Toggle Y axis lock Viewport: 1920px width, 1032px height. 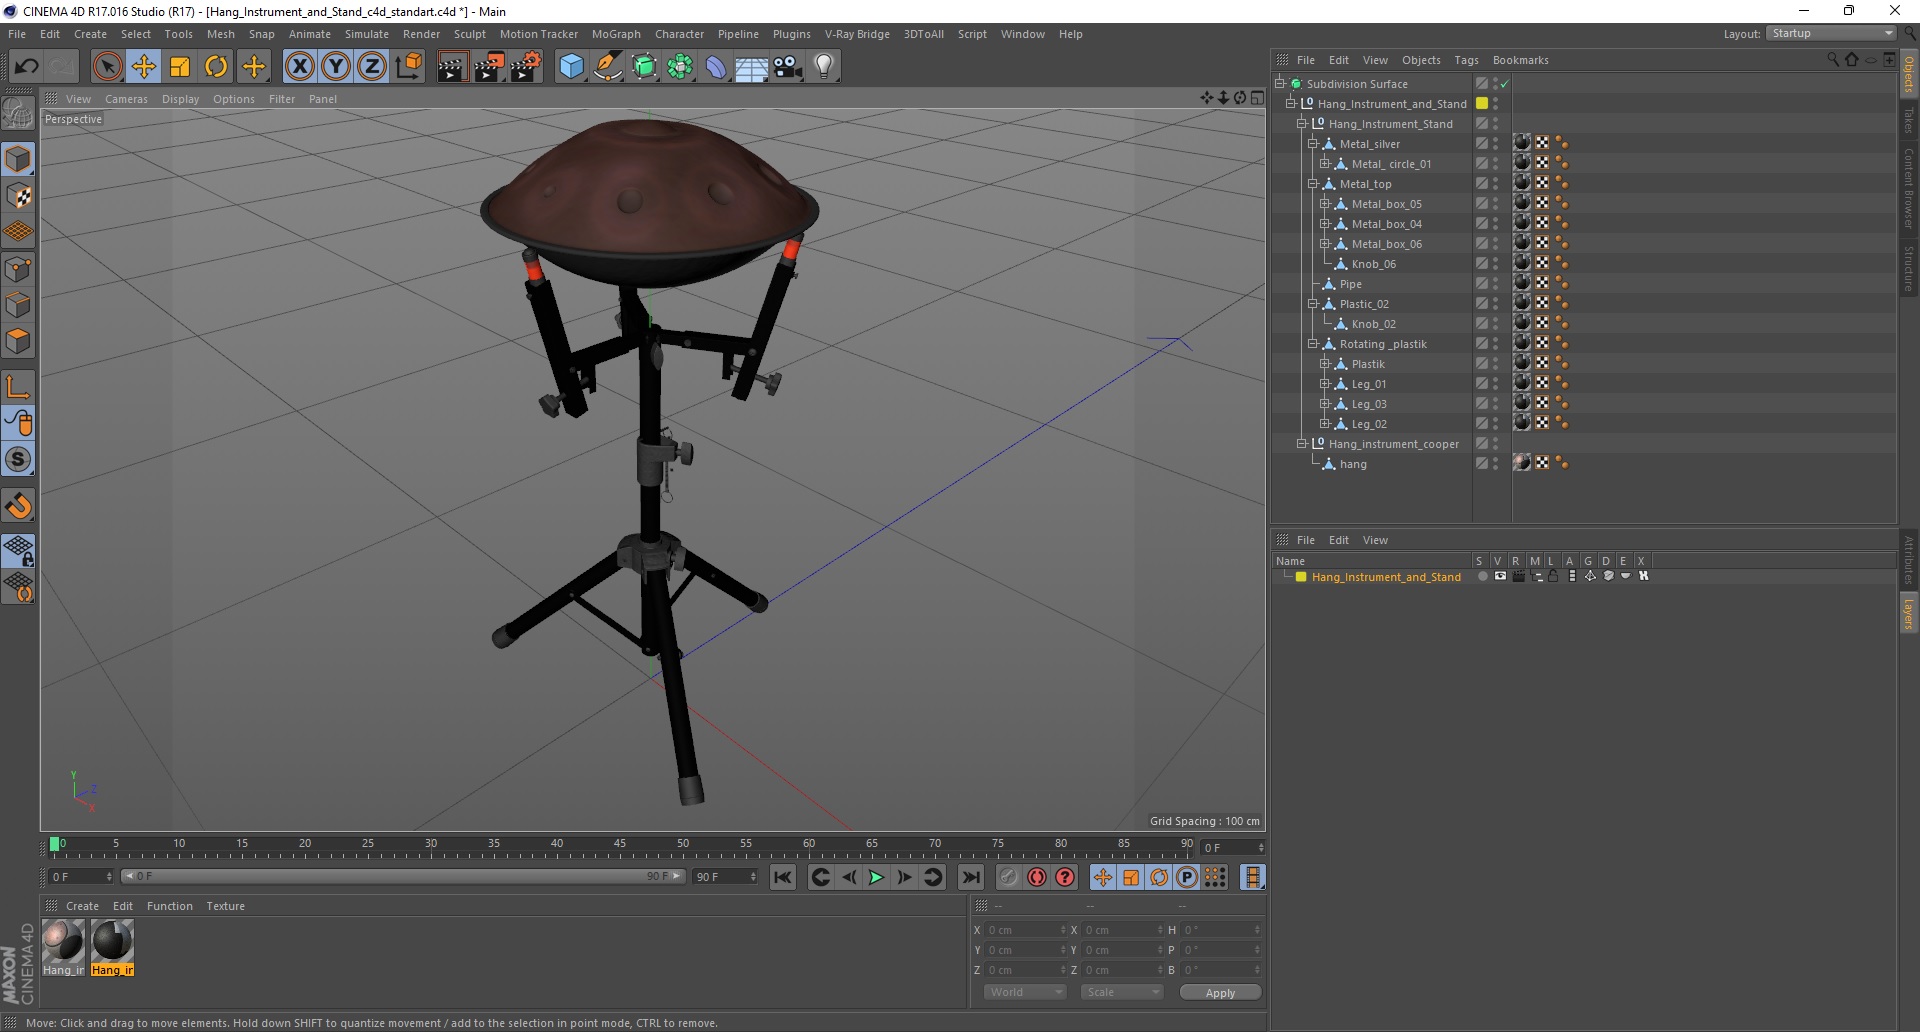pyautogui.click(x=336, y=67)
